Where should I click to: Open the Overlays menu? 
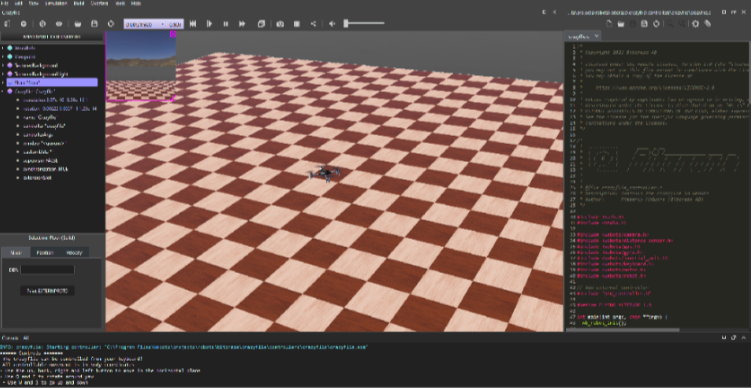[99, 3]
